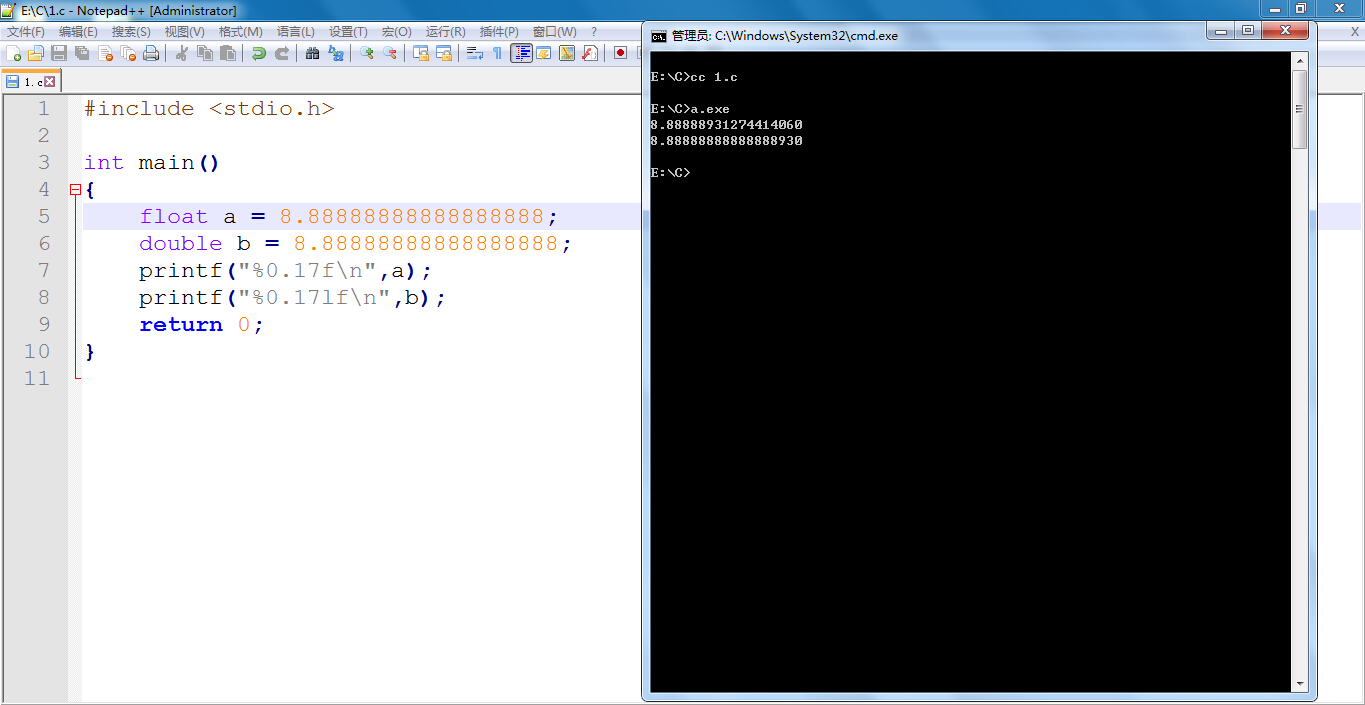1365x705 pixels.
Task: Open the 窗口(W) menu
Action: click(554, 32)
